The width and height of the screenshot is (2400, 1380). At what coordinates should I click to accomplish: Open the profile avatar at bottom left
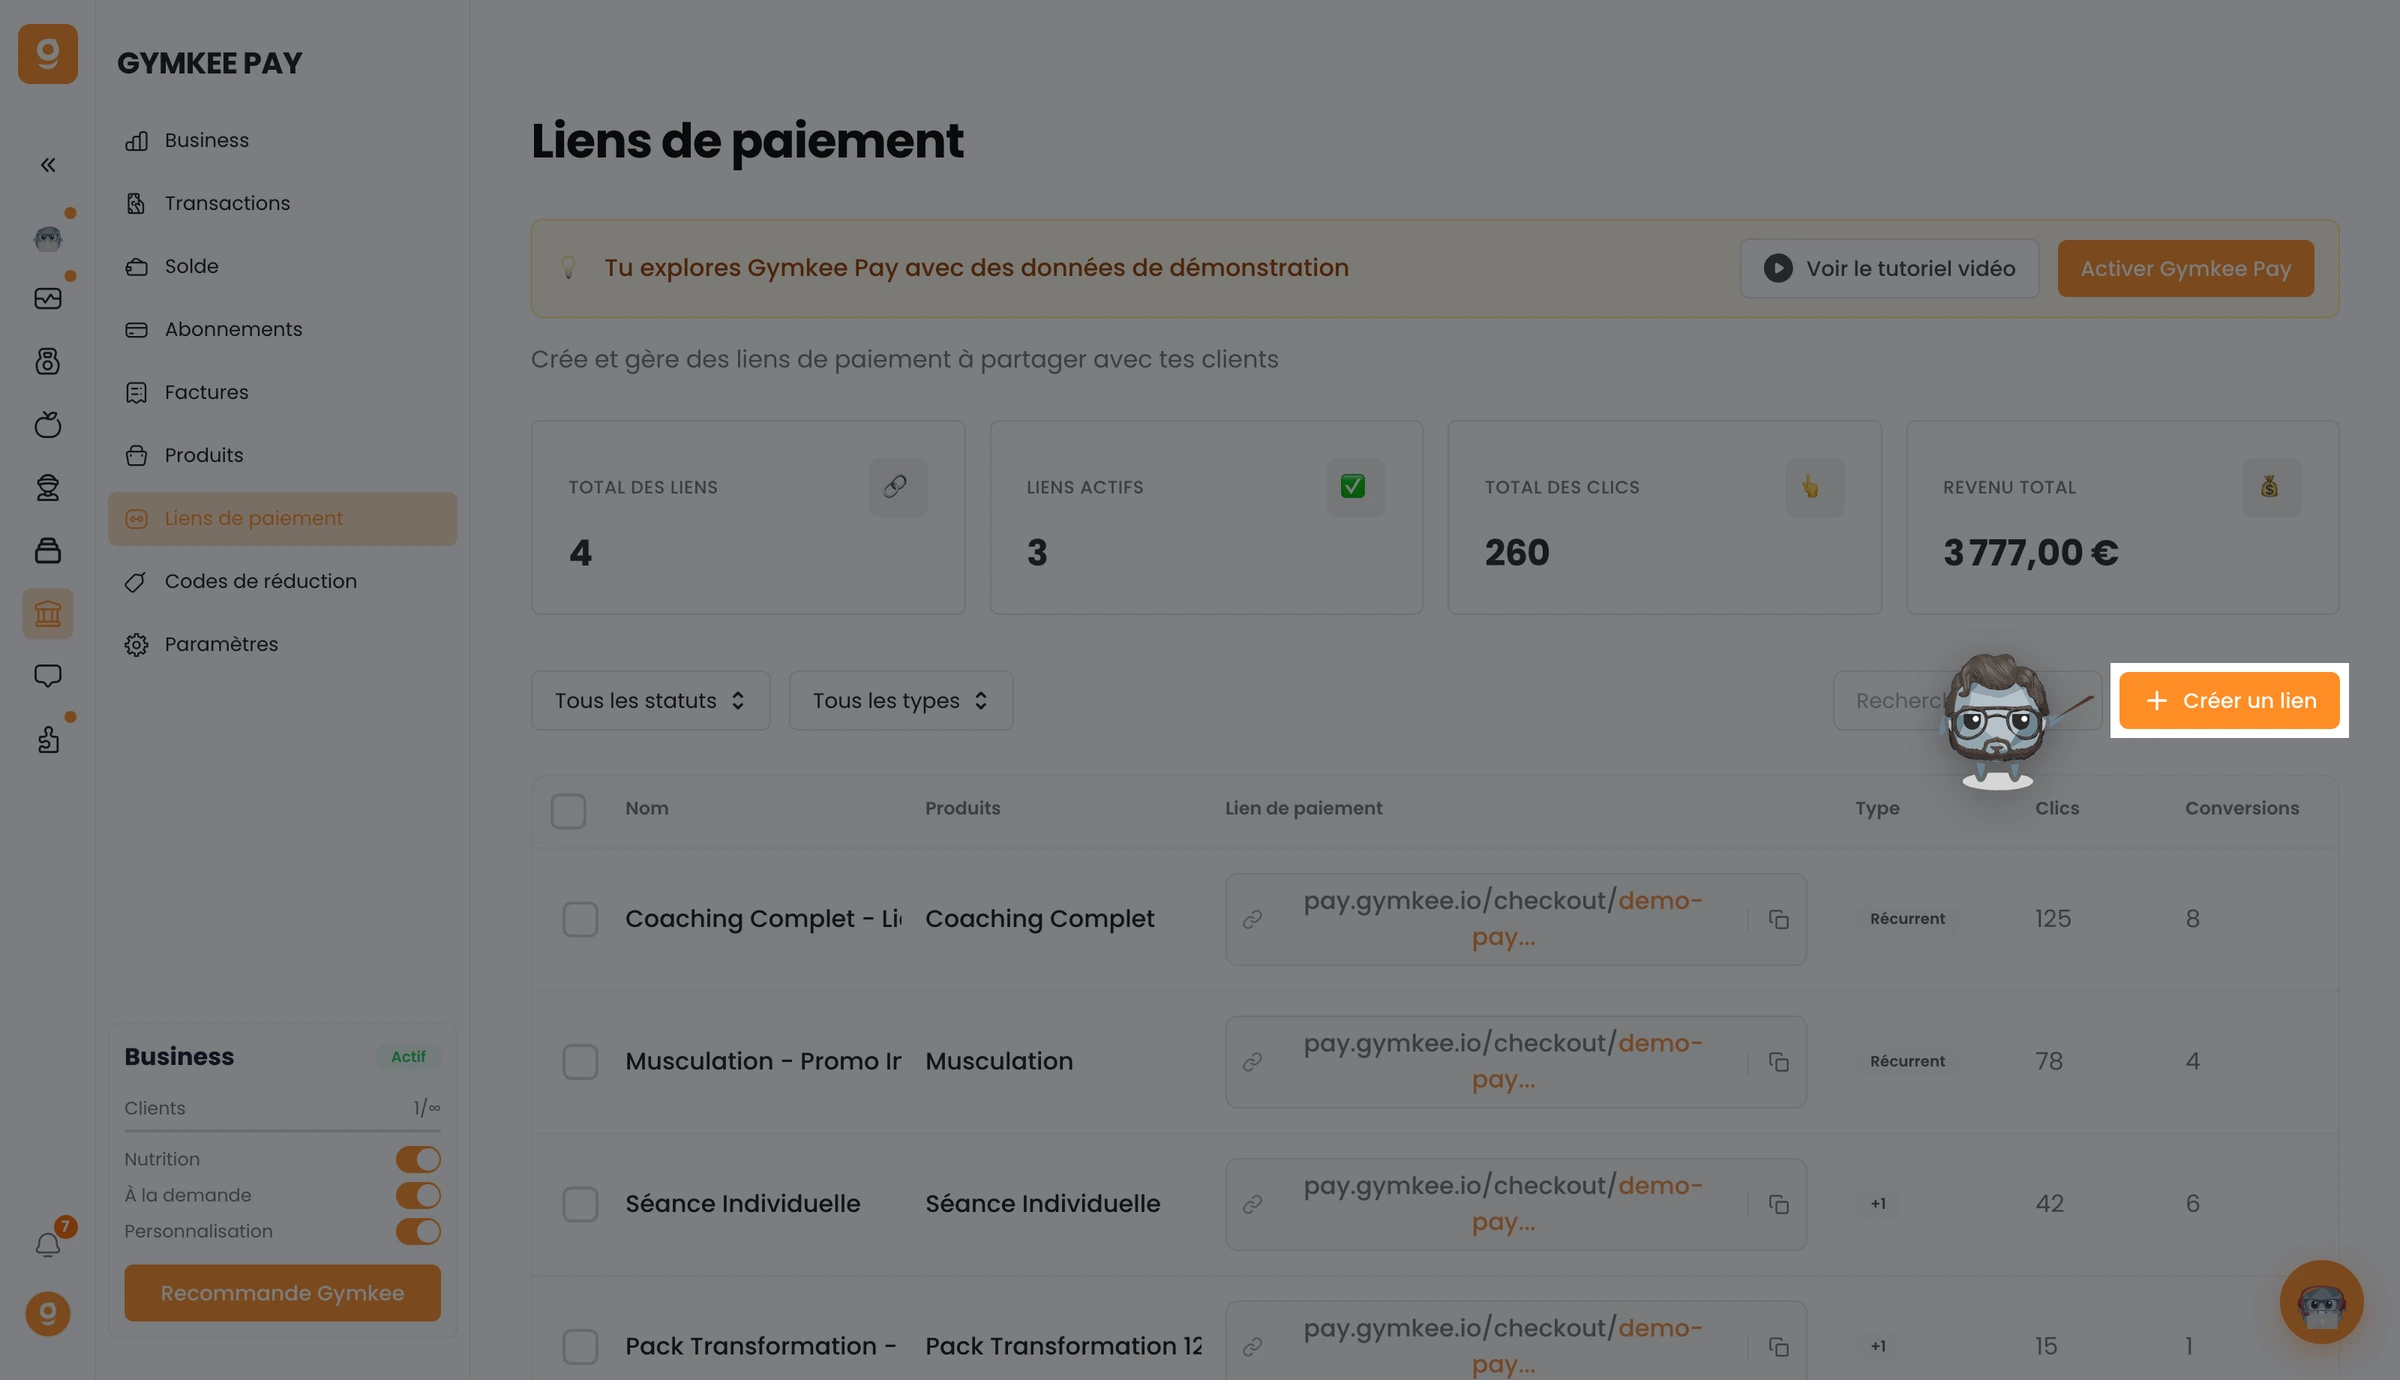pyautogui.click(x=48, y=1313)
